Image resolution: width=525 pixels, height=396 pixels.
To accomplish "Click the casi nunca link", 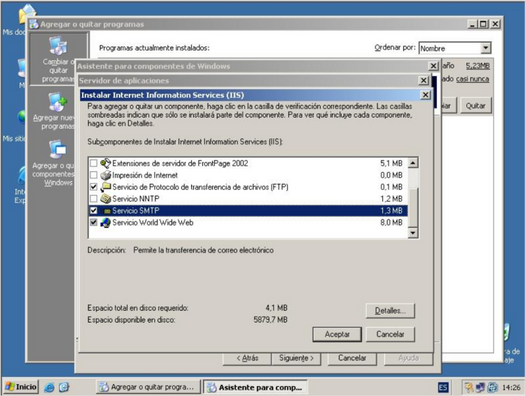I will pyautogui.click(x=472, y=79).
